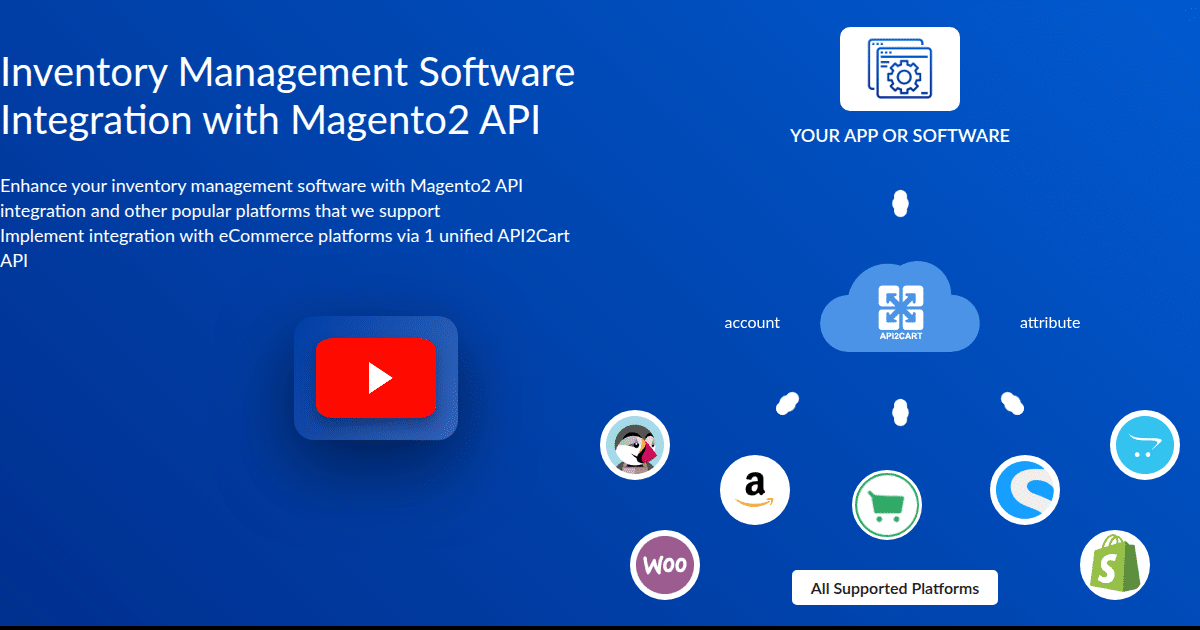This screenshot has height=630, width=1200.
Task: Open the All Supported Platforms button
Action: [x=895, y=588]
